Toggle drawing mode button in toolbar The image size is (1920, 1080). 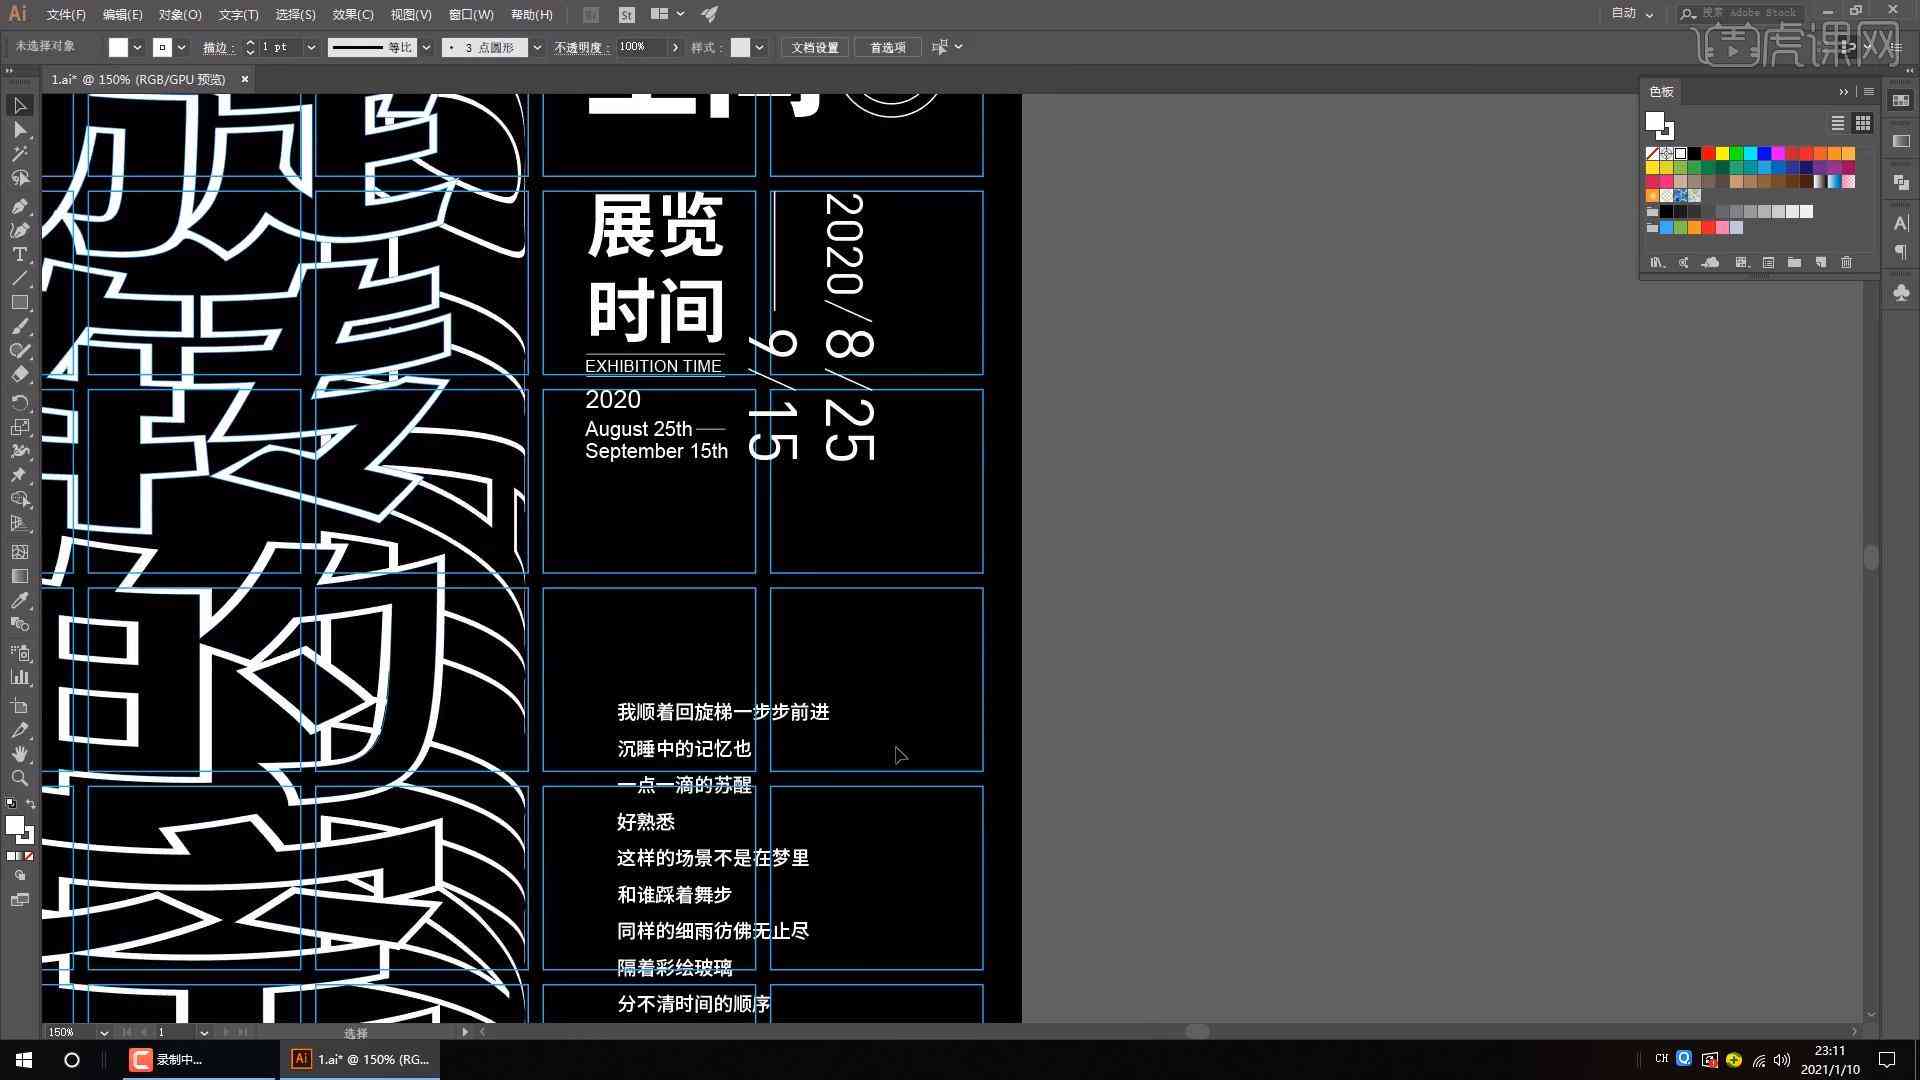point(19,875)
